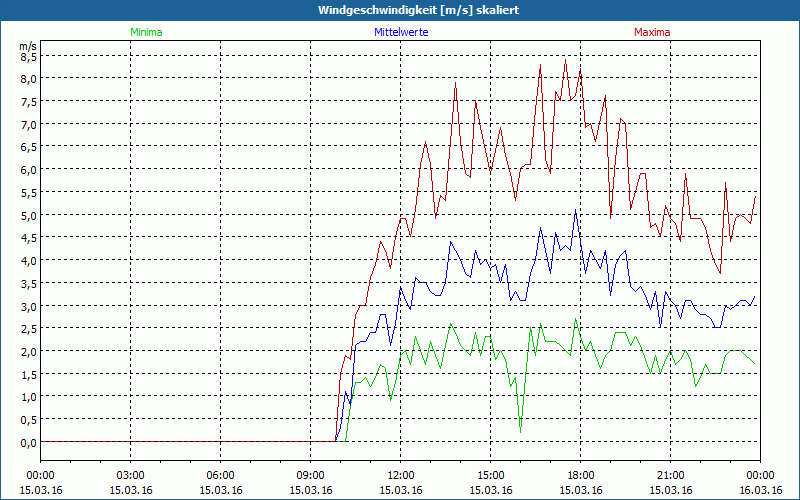Image resolution: width=800 pixels, height=500 pixels.
Task: Click the 4,0 y-axis value
Action: [x=29, y=260]
